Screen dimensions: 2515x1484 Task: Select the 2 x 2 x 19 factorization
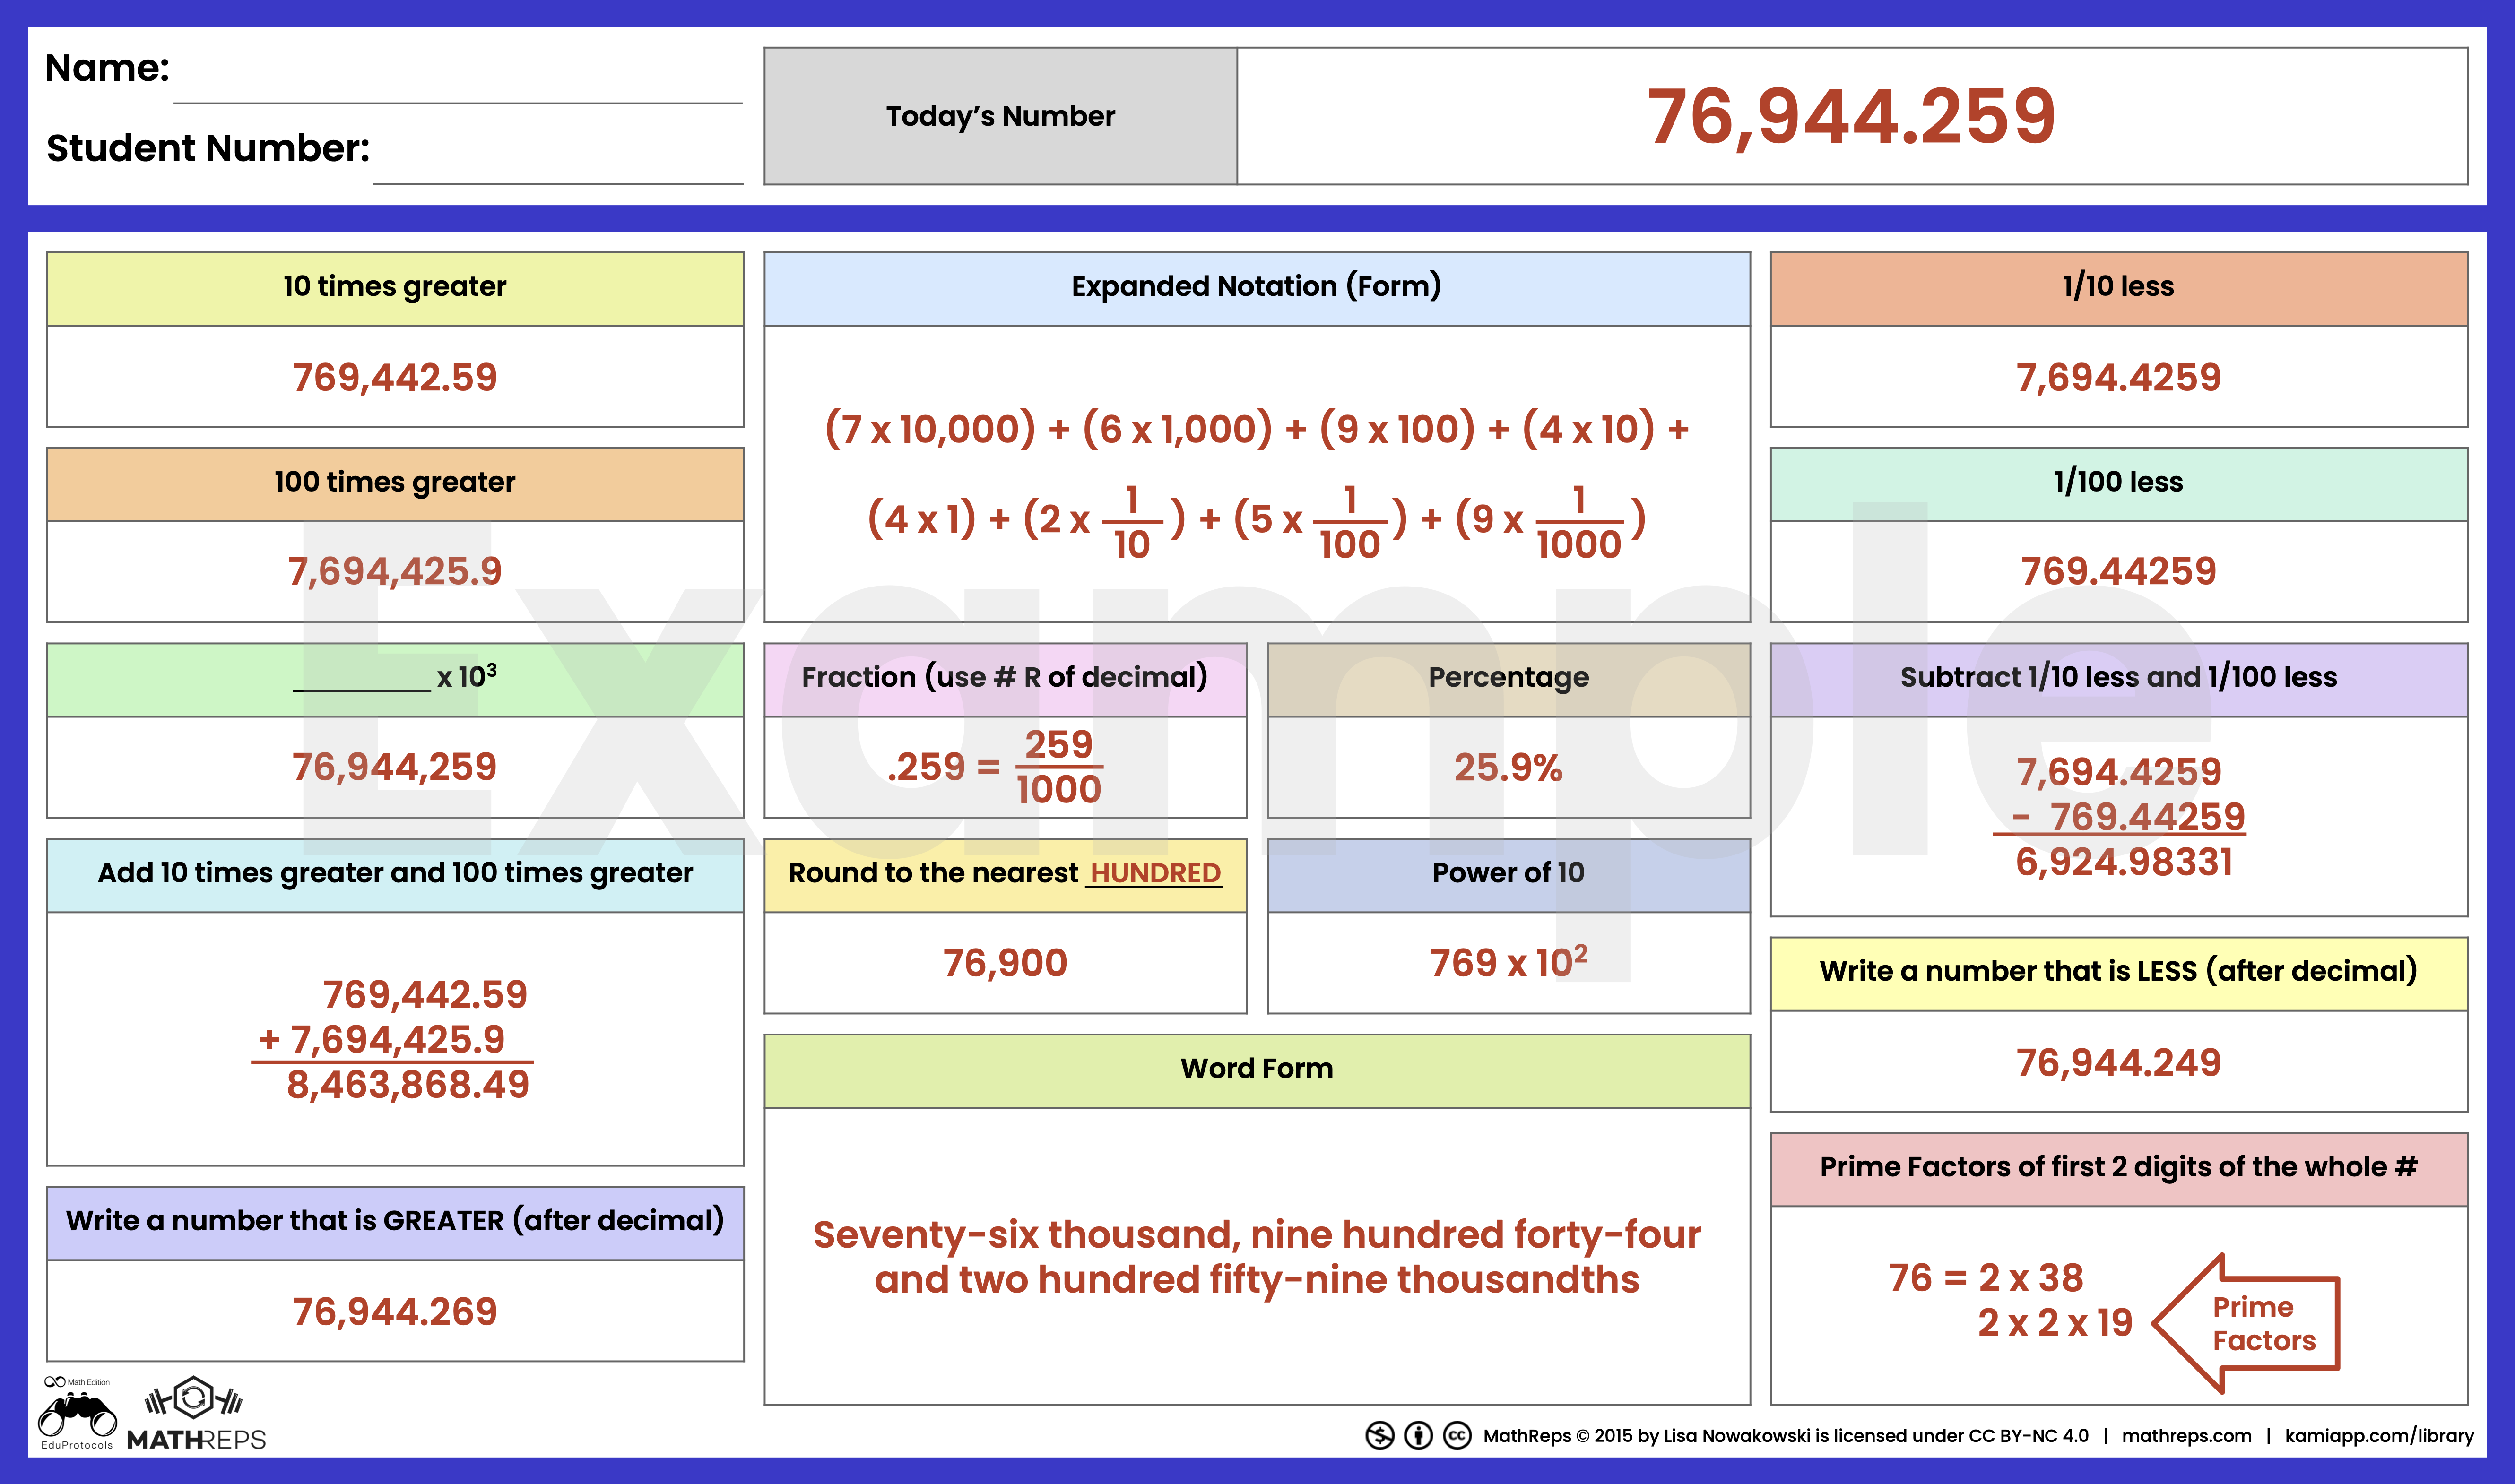(x=2055, y=1322)
